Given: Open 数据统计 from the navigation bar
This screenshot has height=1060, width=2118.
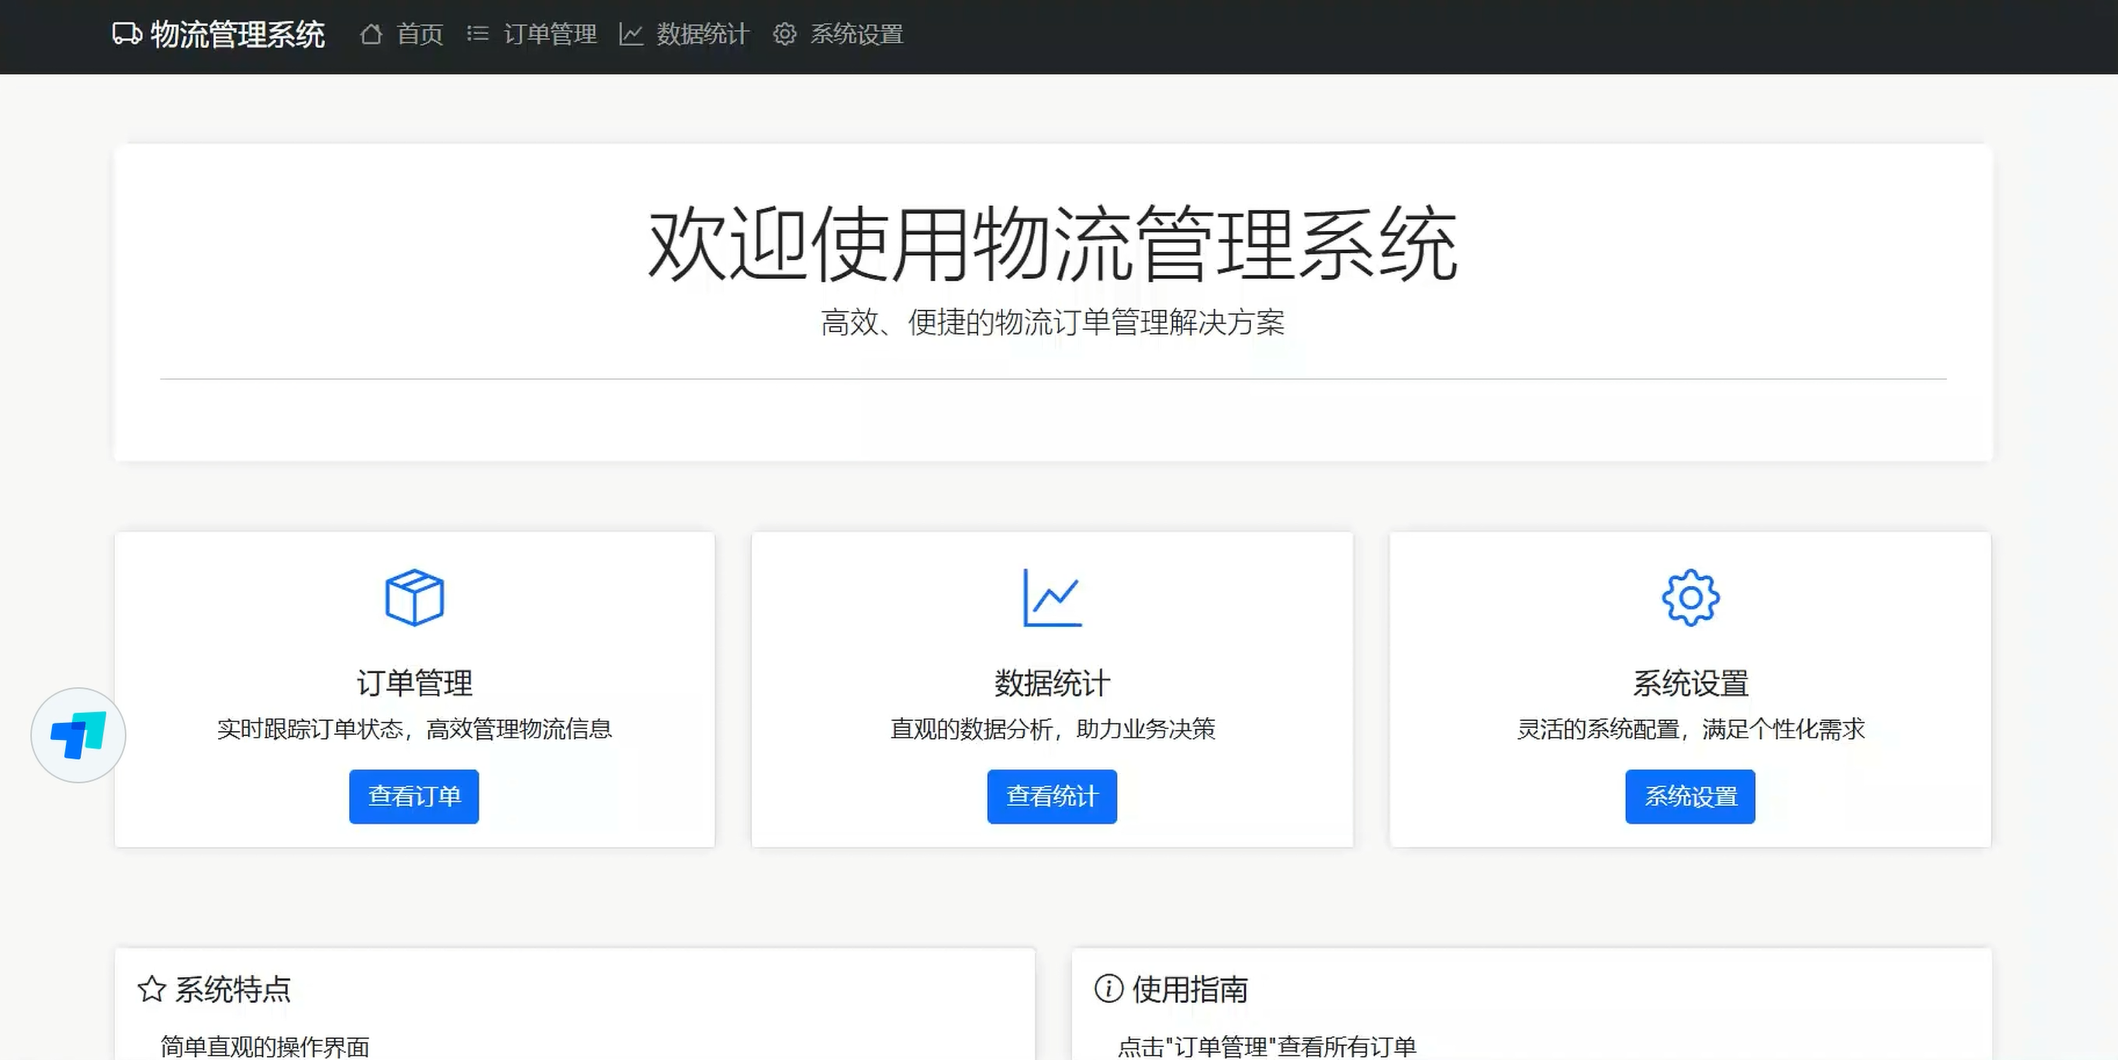Looking at the screenshot, I should click(x=701, y=33).
